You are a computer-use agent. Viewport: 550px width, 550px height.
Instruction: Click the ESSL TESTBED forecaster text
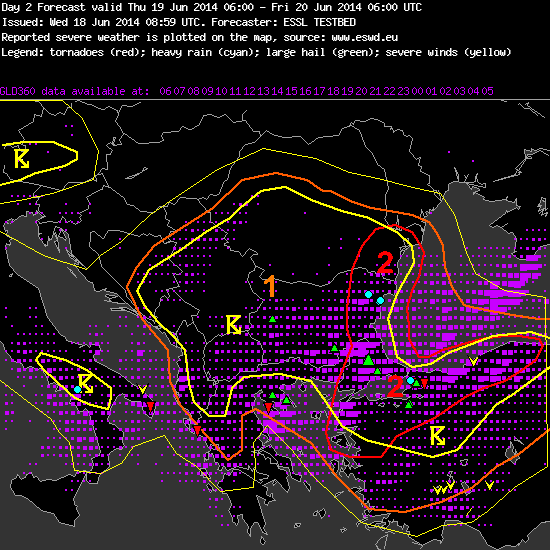coord(320,22)
